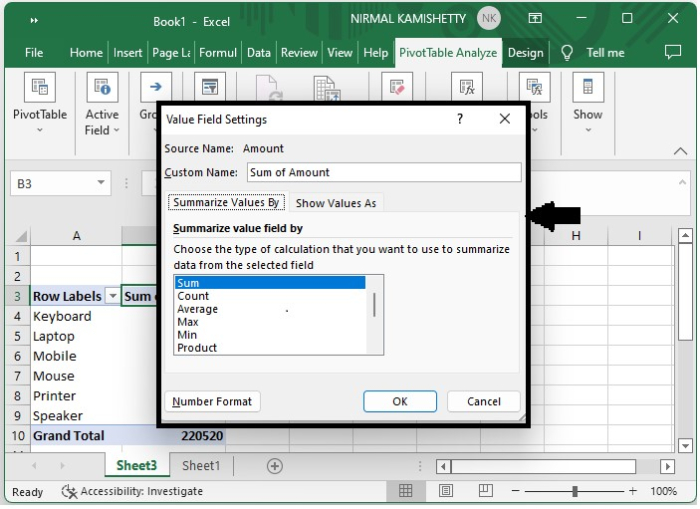The image size is (700, 509).
Task: Select Product in the calculation list
Action: [x=270, y=348]
